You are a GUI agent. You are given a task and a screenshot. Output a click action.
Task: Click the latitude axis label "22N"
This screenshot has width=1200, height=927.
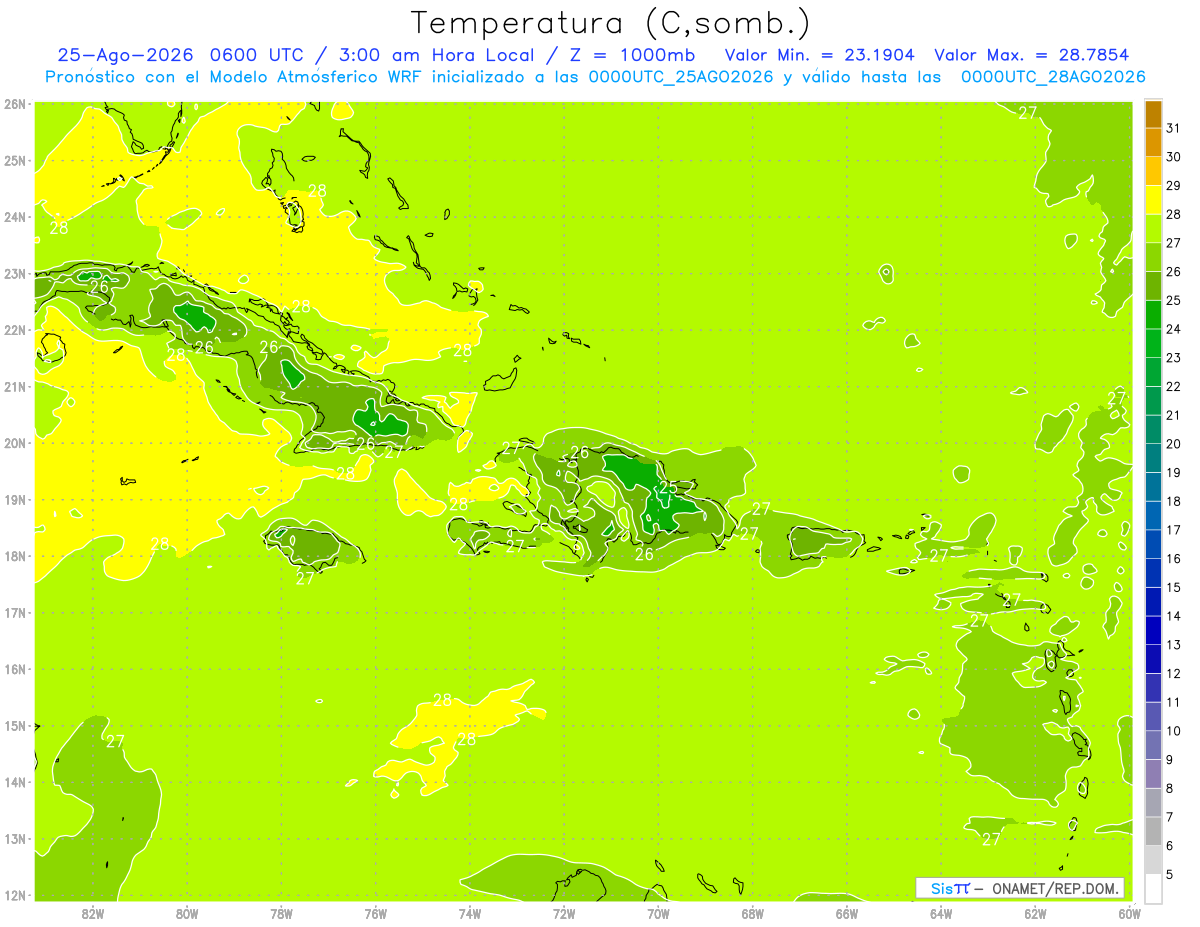(x=15, y=330)
